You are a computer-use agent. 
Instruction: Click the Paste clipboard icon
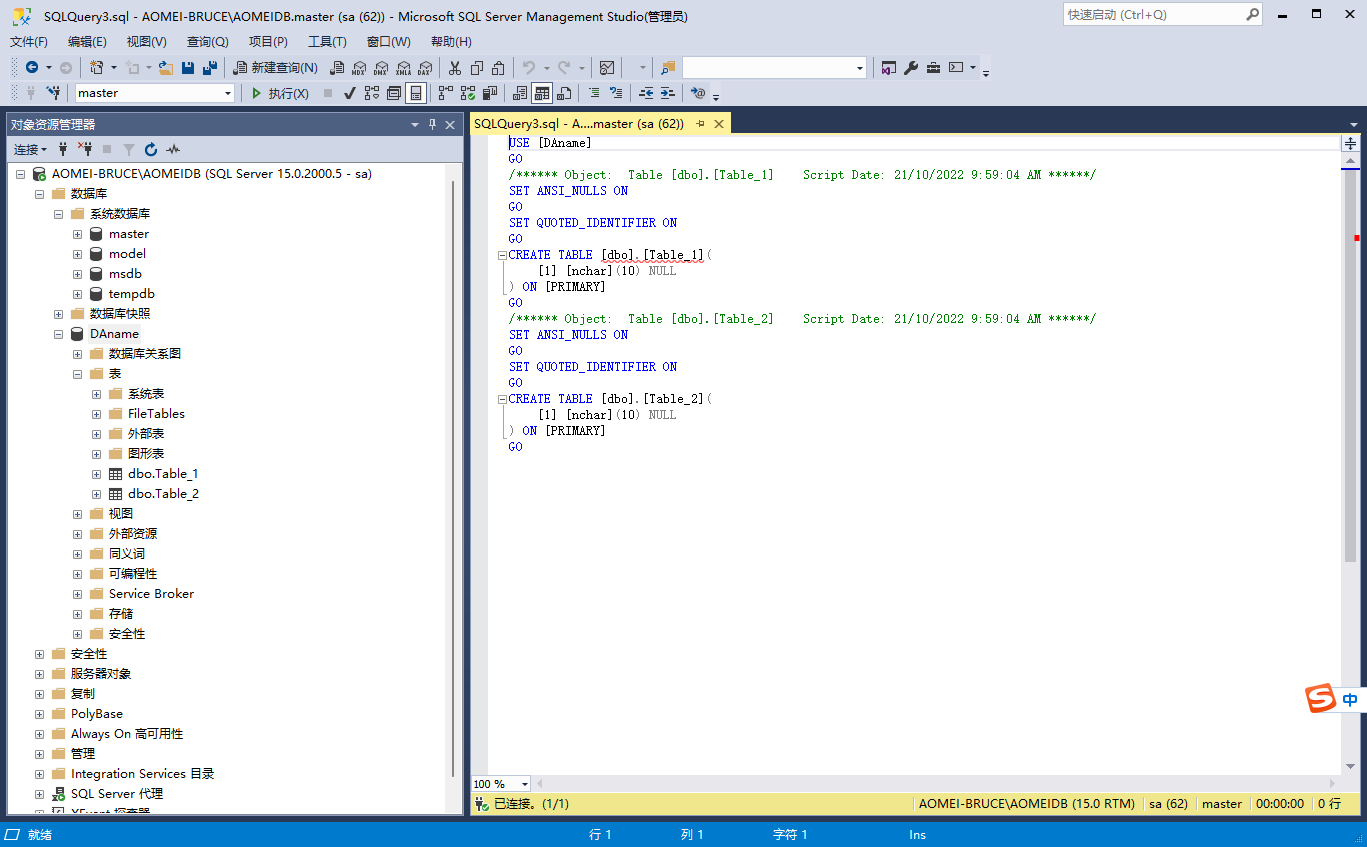coord(499,67)
